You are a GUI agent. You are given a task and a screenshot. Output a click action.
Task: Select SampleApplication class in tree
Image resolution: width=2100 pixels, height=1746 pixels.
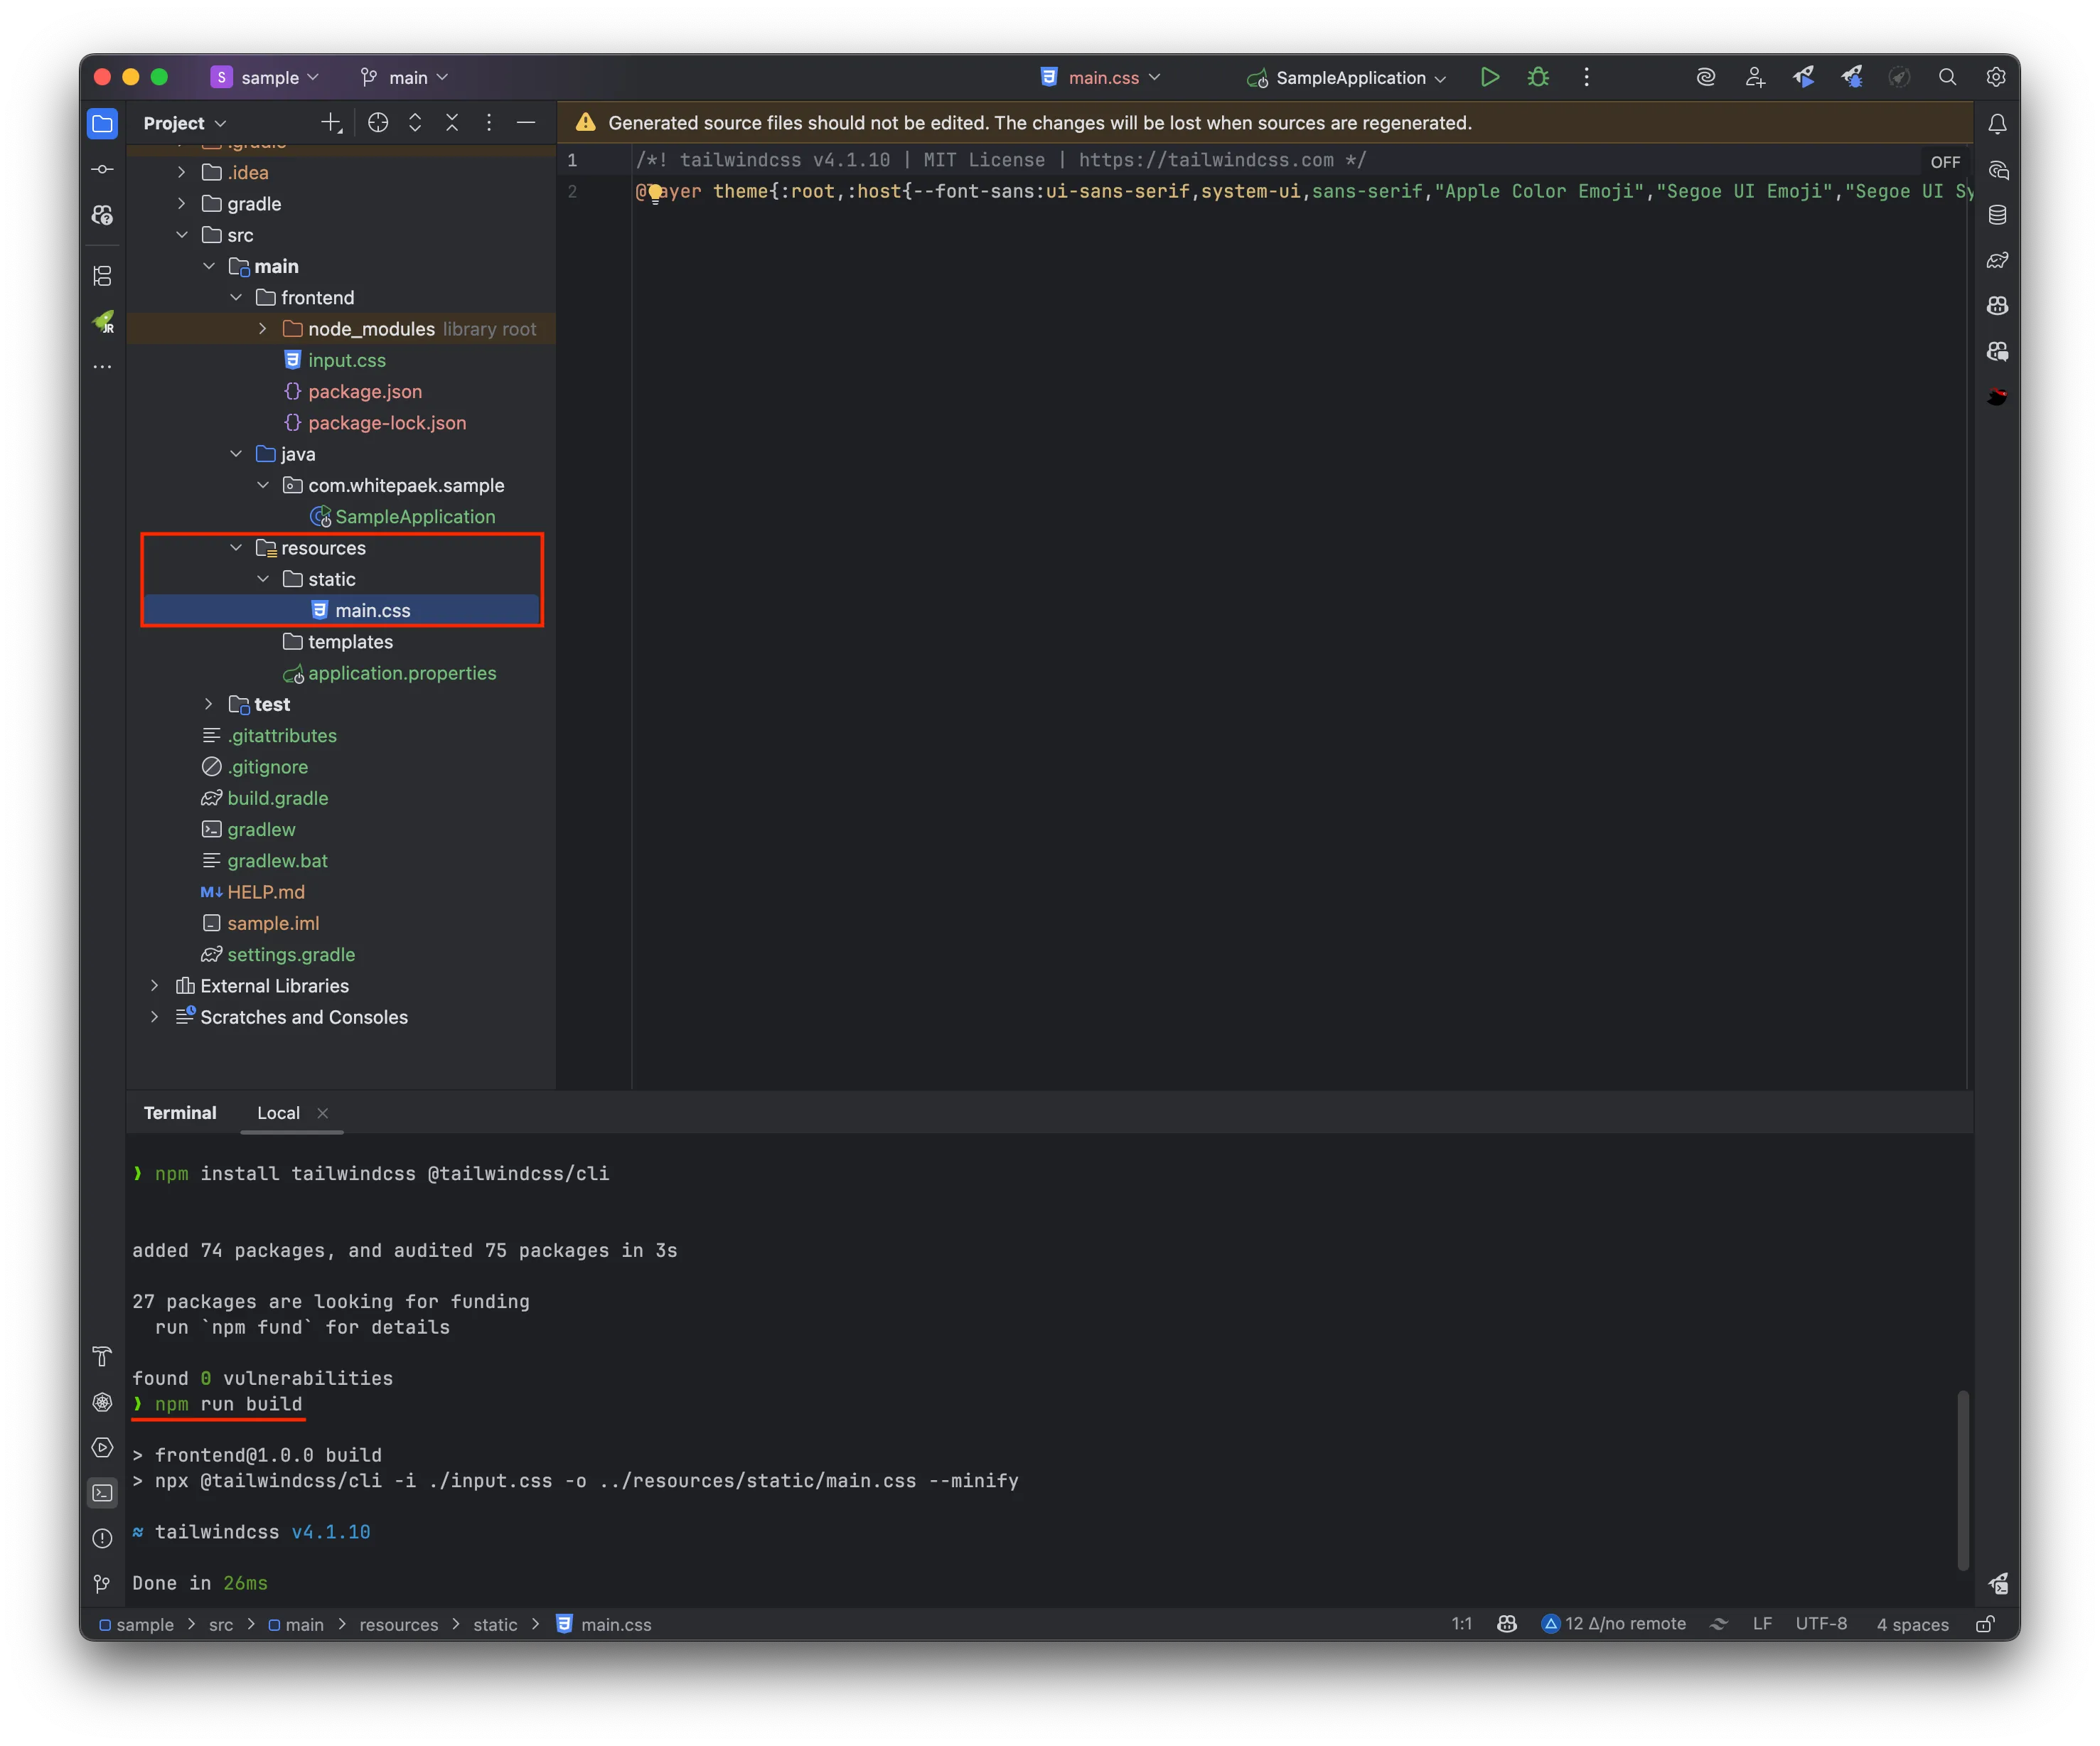click(415, 516)
